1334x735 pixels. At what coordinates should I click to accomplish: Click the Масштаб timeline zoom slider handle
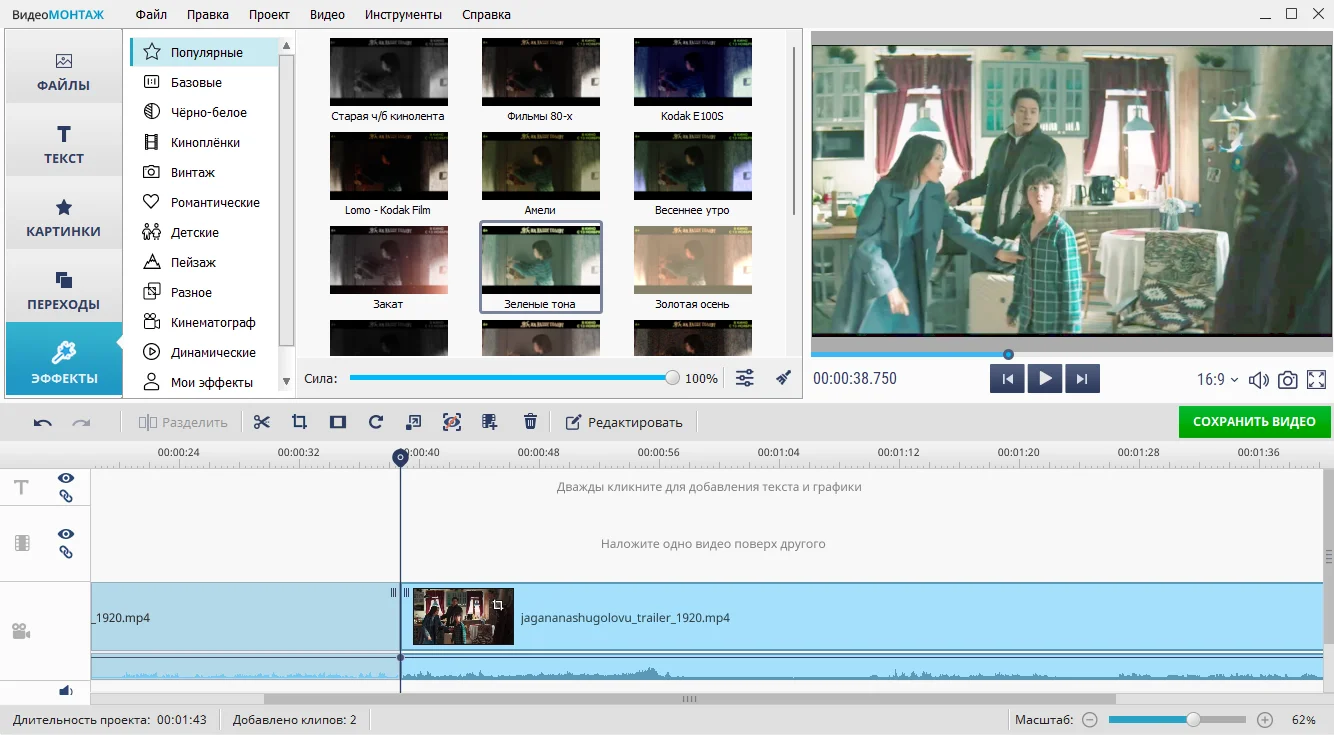tap(1193, 720)
